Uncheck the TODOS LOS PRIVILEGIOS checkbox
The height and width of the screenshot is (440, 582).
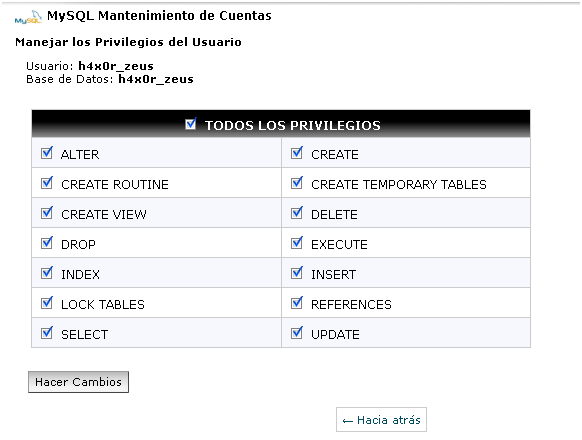[191, 124]
